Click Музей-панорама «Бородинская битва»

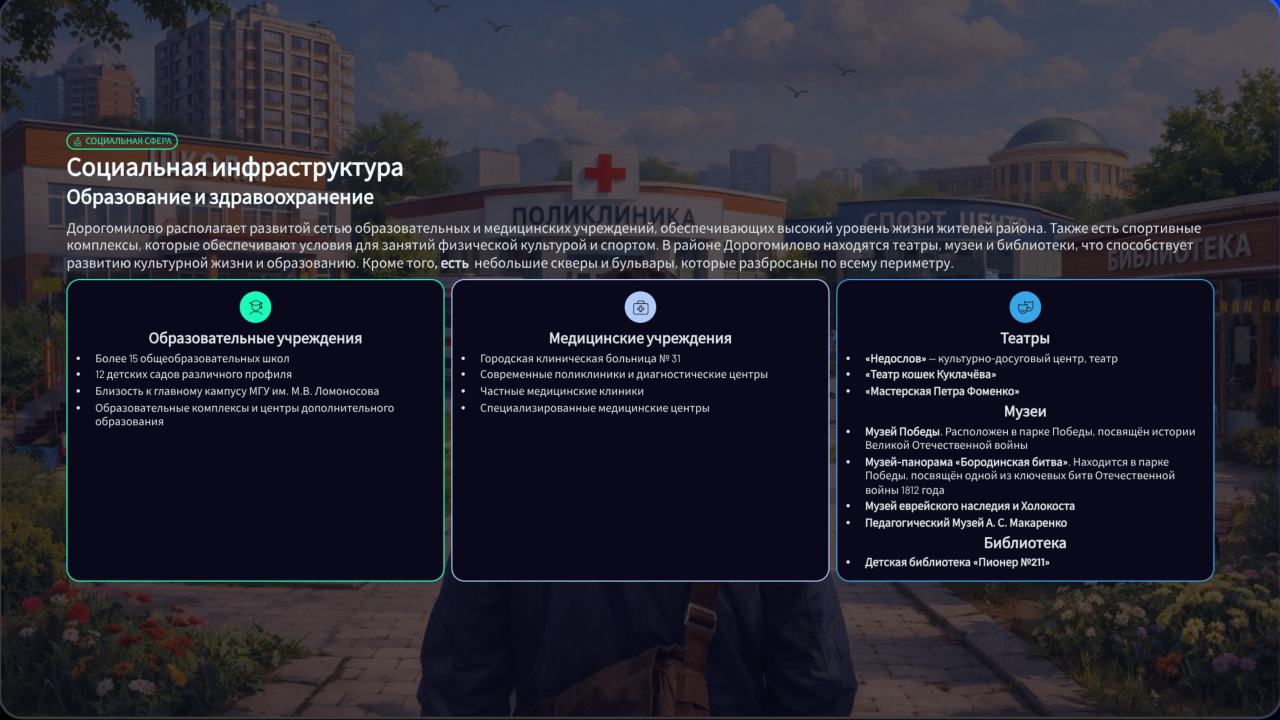(x=967, y=462)
